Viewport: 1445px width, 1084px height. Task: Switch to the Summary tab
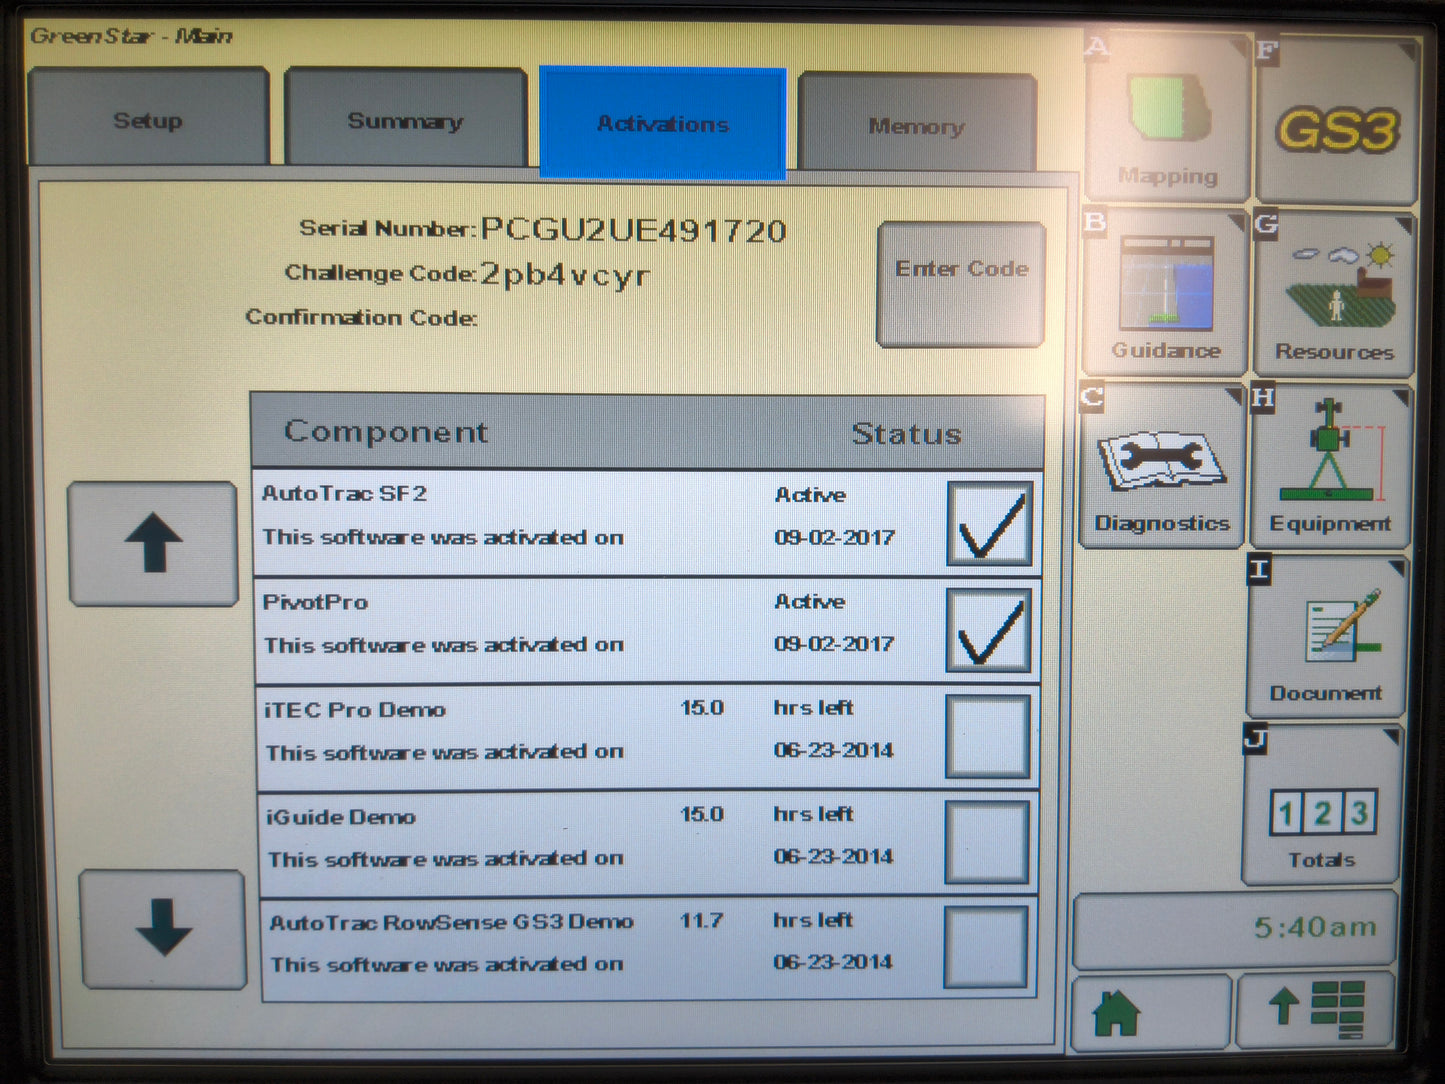click(405, 120)
